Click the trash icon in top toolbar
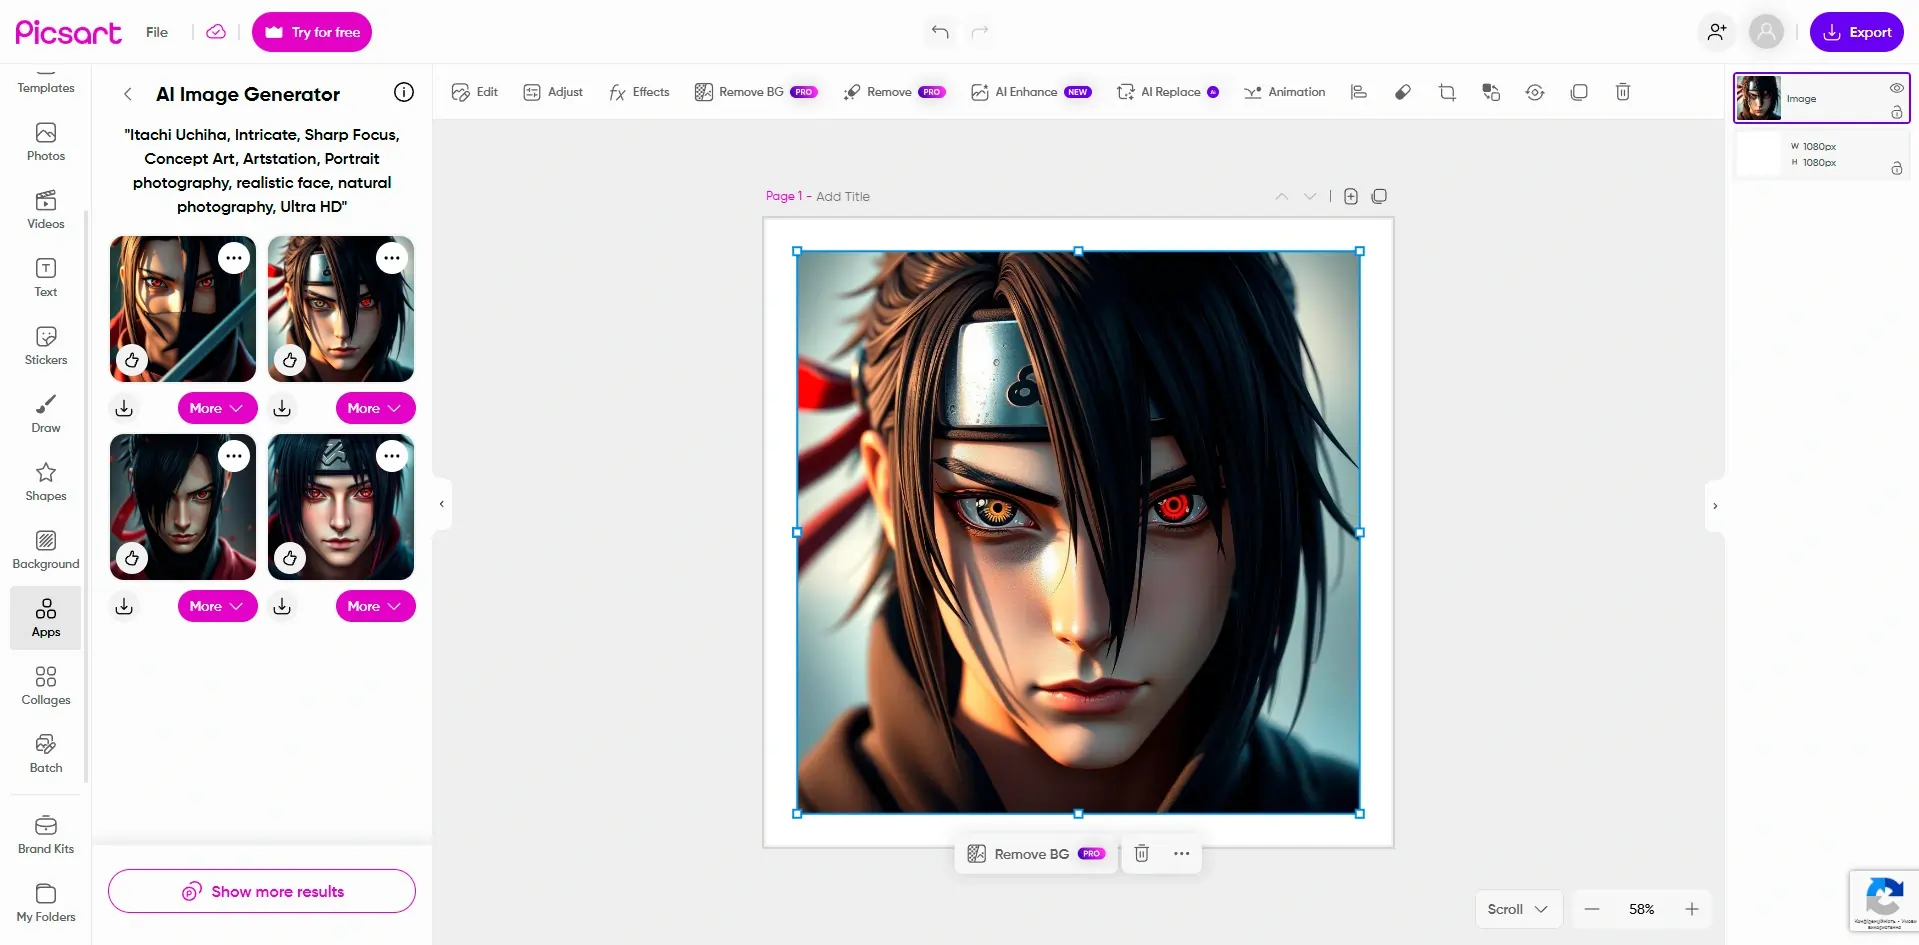The image size is (1919, 945). tap(1623, 92)
